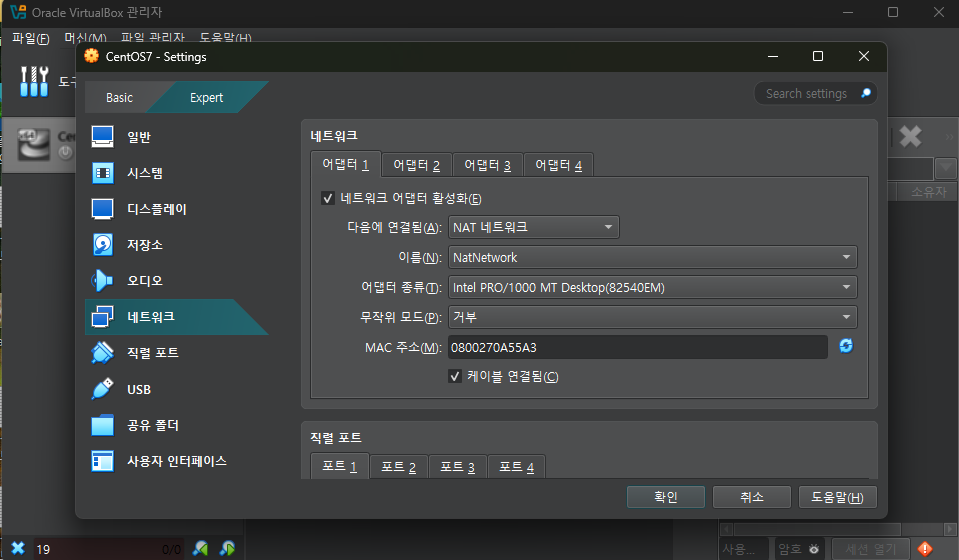Image resolution: width=959 pixels, height=560 pixels.
Task: Click the find-previous icon in bottom bar
Action: [x=201, y=548]
